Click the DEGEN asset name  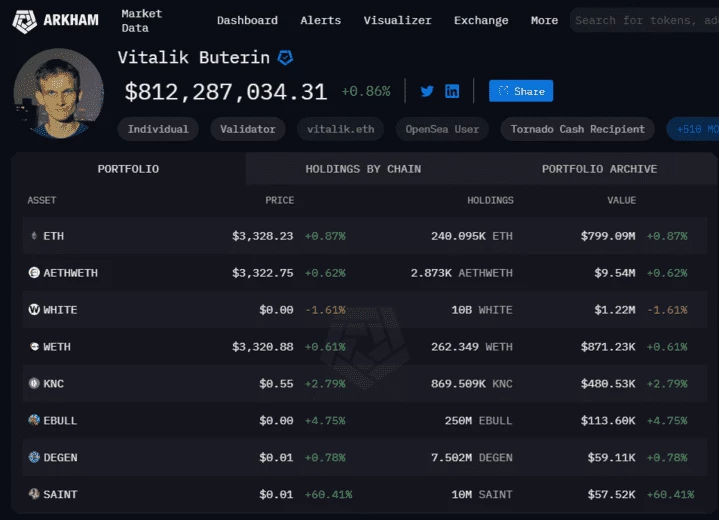pos(61,457)
